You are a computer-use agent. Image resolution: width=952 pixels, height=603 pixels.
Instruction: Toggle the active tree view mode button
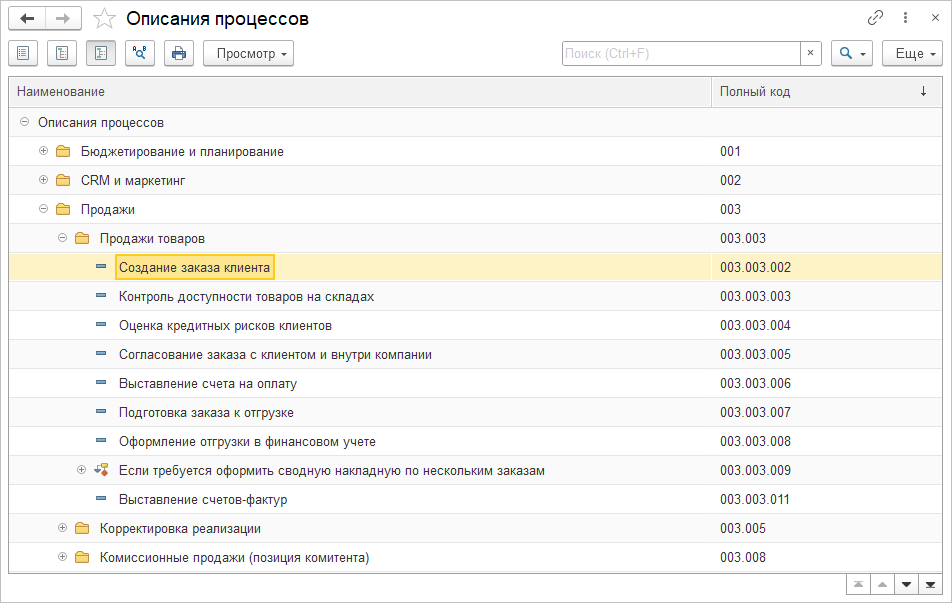pyautogui.click(x=101, y=53)
